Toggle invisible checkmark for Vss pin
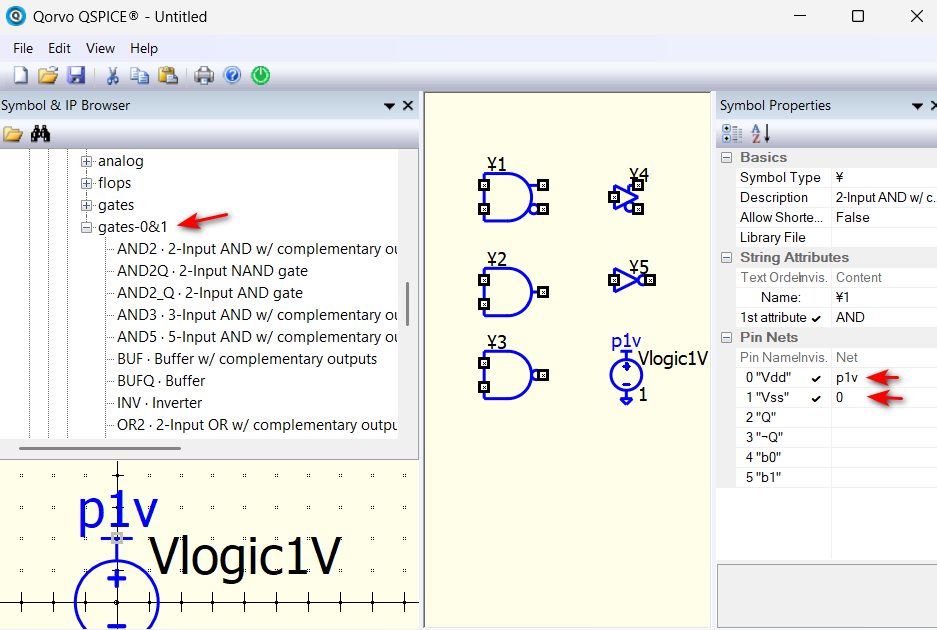The width and height of the screenshot is (937, 630). tap(817, 398)
